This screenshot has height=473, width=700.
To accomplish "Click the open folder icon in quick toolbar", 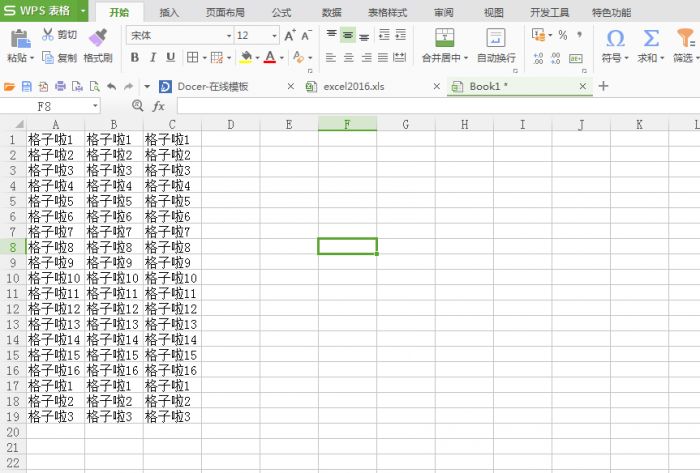I will [9, 86].
